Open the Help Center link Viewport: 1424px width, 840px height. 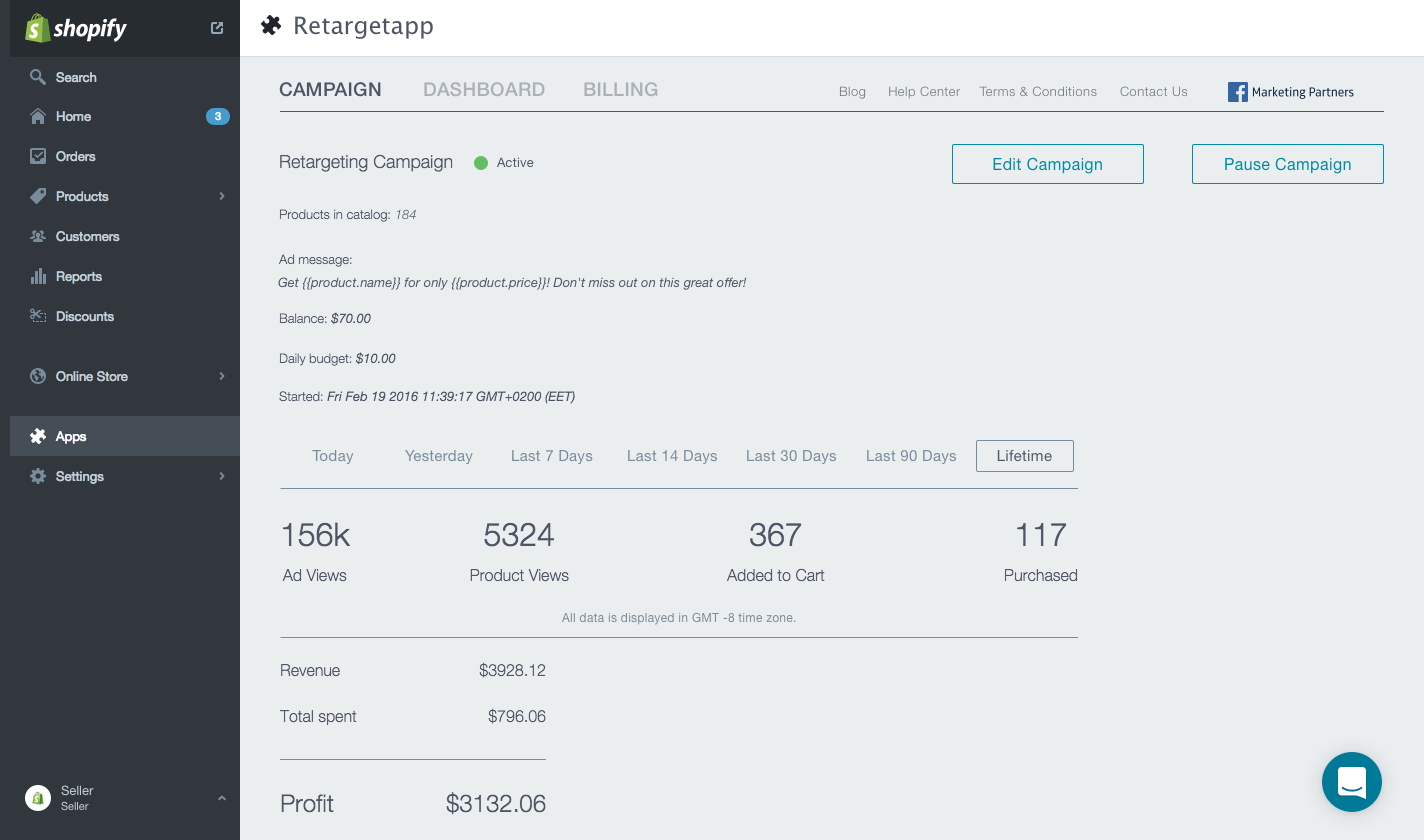[x=923, y=91]
